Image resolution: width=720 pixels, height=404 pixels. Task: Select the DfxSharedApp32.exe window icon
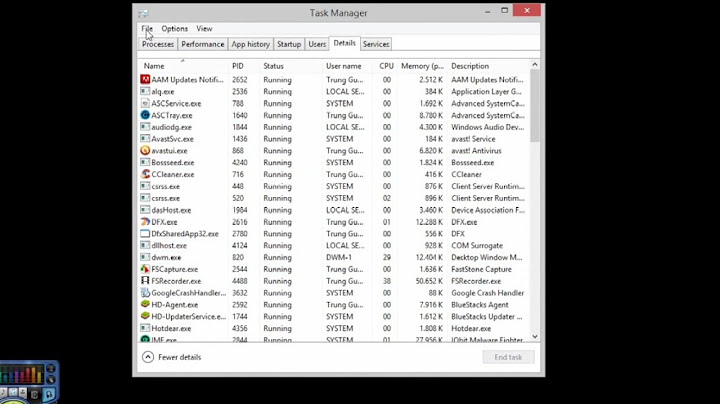[145, 233]
